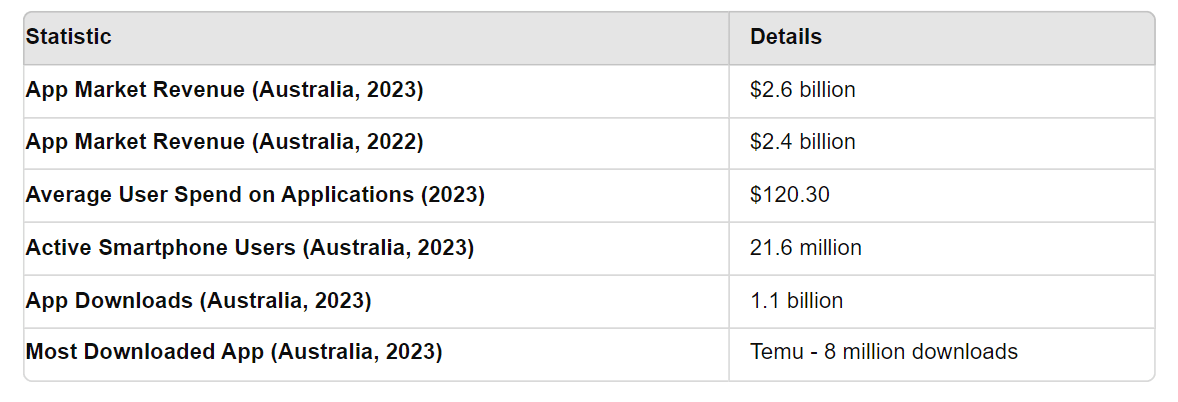
Task: Click Average User Spend on Applications label
Action: 254,195
